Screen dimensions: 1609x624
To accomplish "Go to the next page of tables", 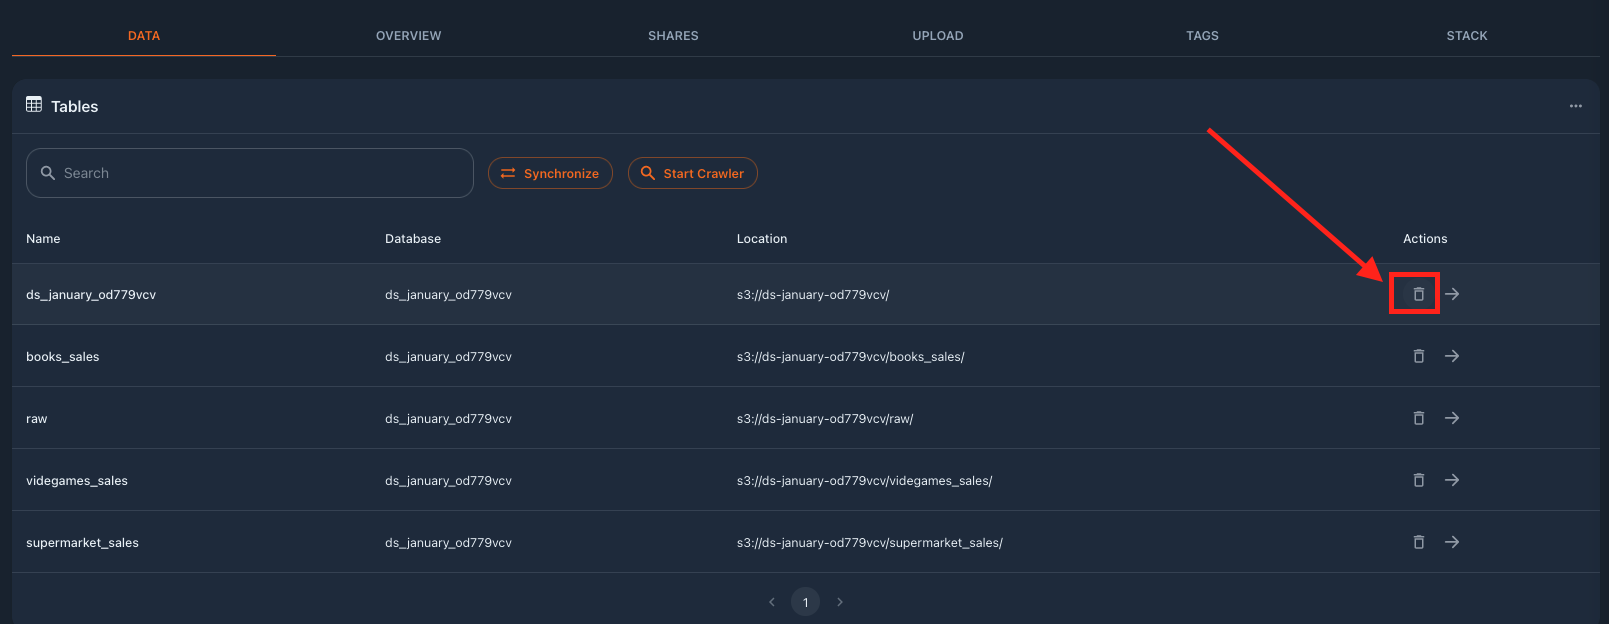I will (x=840, y=602).
